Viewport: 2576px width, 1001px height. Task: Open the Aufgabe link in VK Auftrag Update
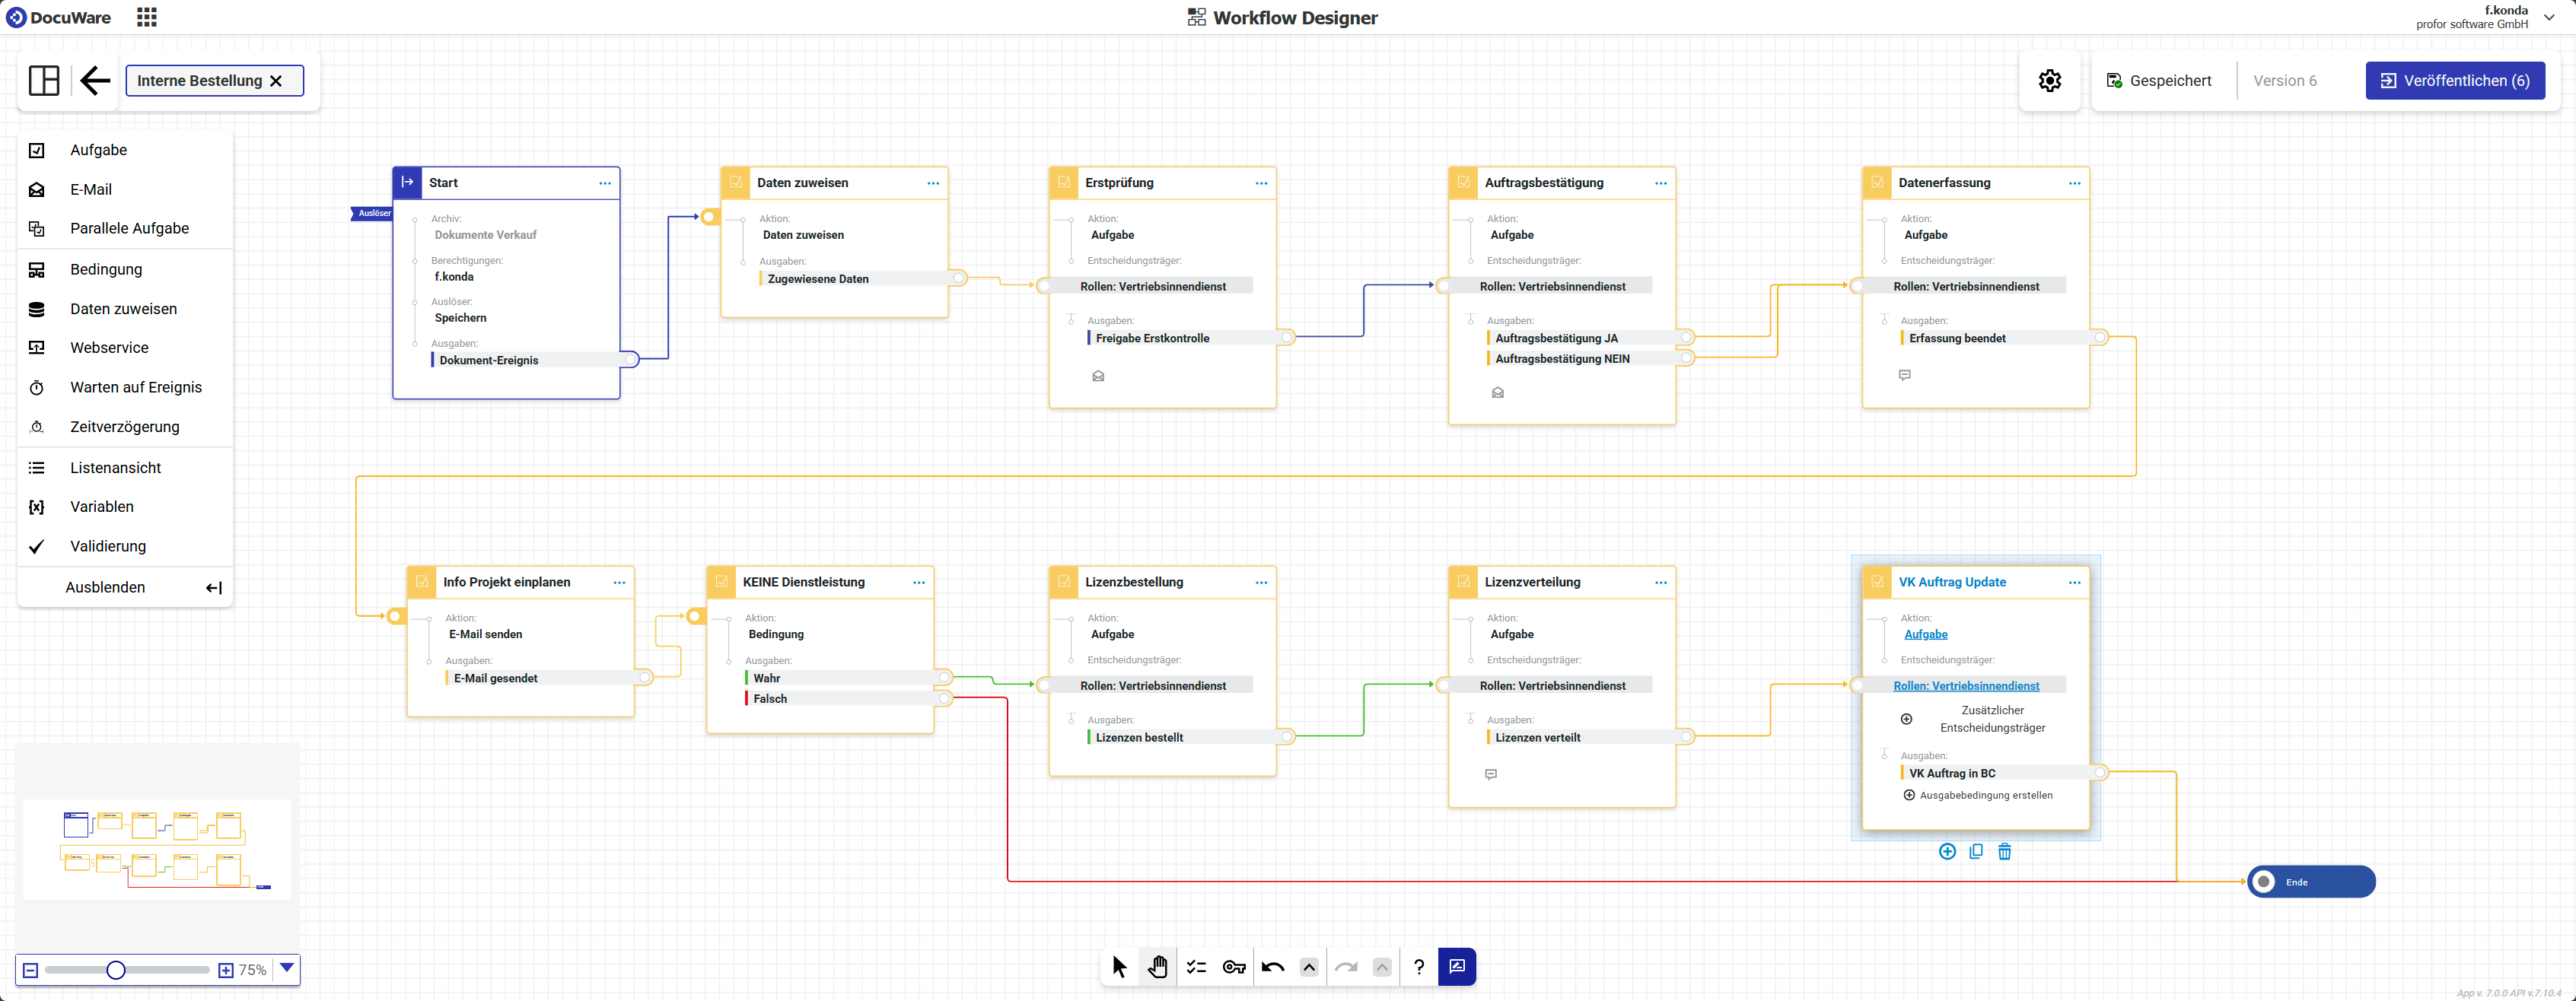tap(1925, 634)
